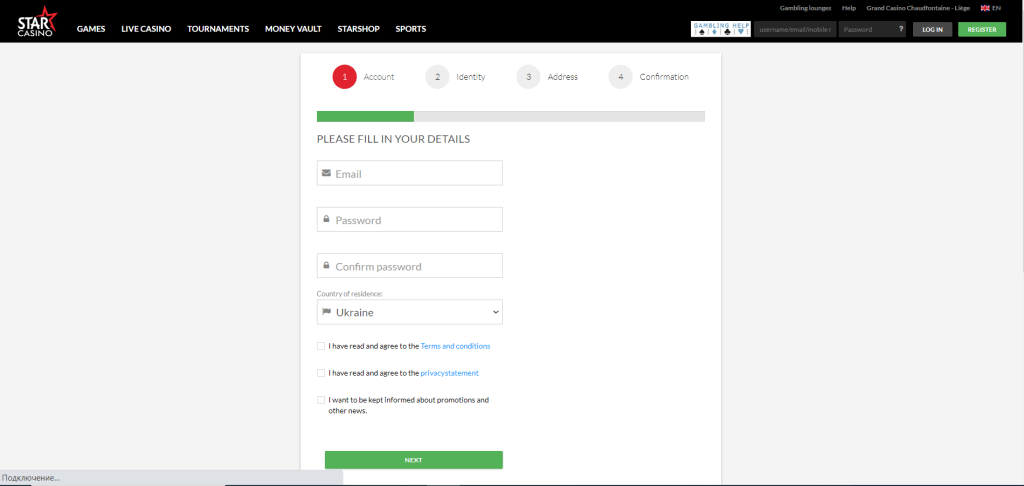
Task: Check the Terms and conditions agreement box
Action: (x=321, y=346)
